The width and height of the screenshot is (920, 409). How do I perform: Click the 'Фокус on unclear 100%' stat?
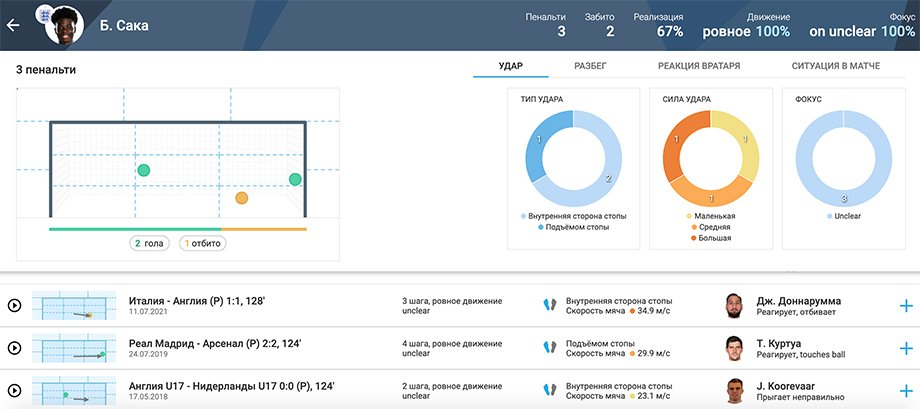[862, 25]
